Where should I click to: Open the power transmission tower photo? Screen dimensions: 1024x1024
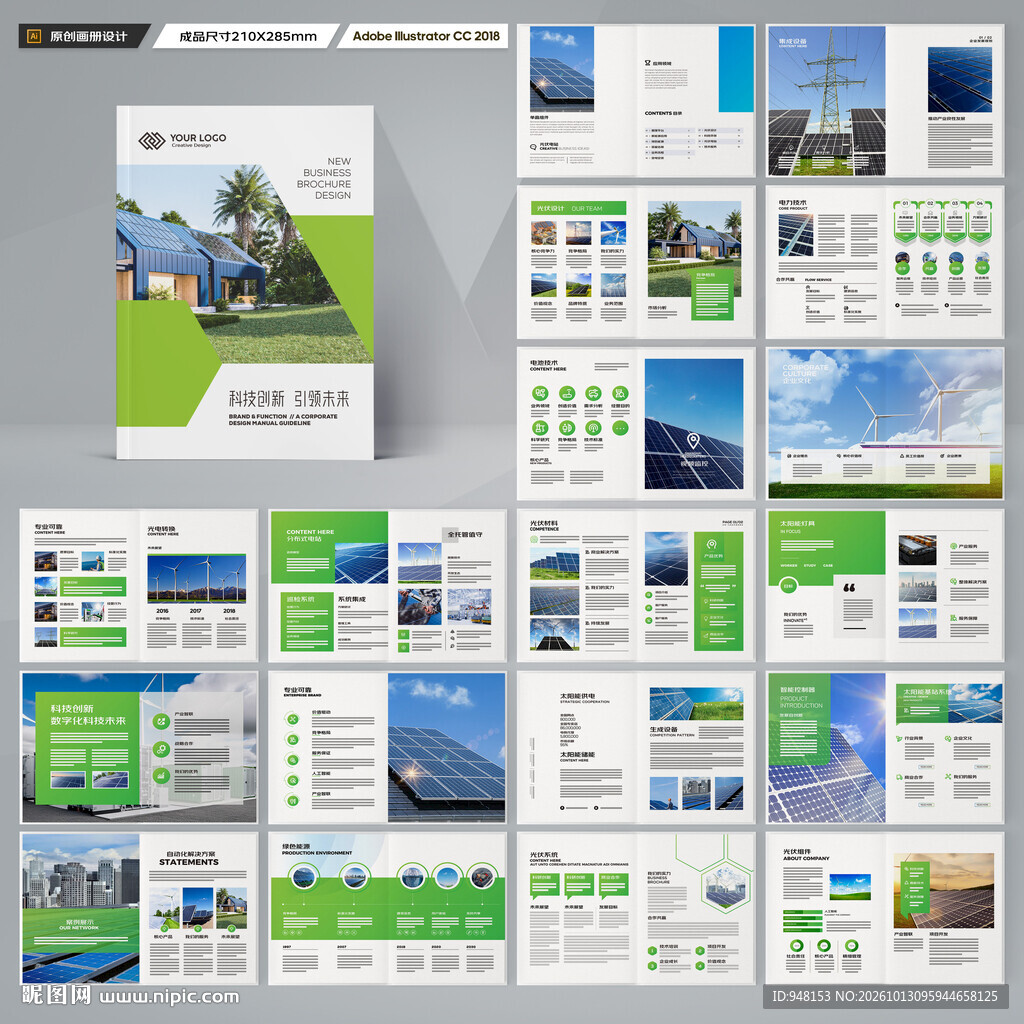(x=826, y=101)
